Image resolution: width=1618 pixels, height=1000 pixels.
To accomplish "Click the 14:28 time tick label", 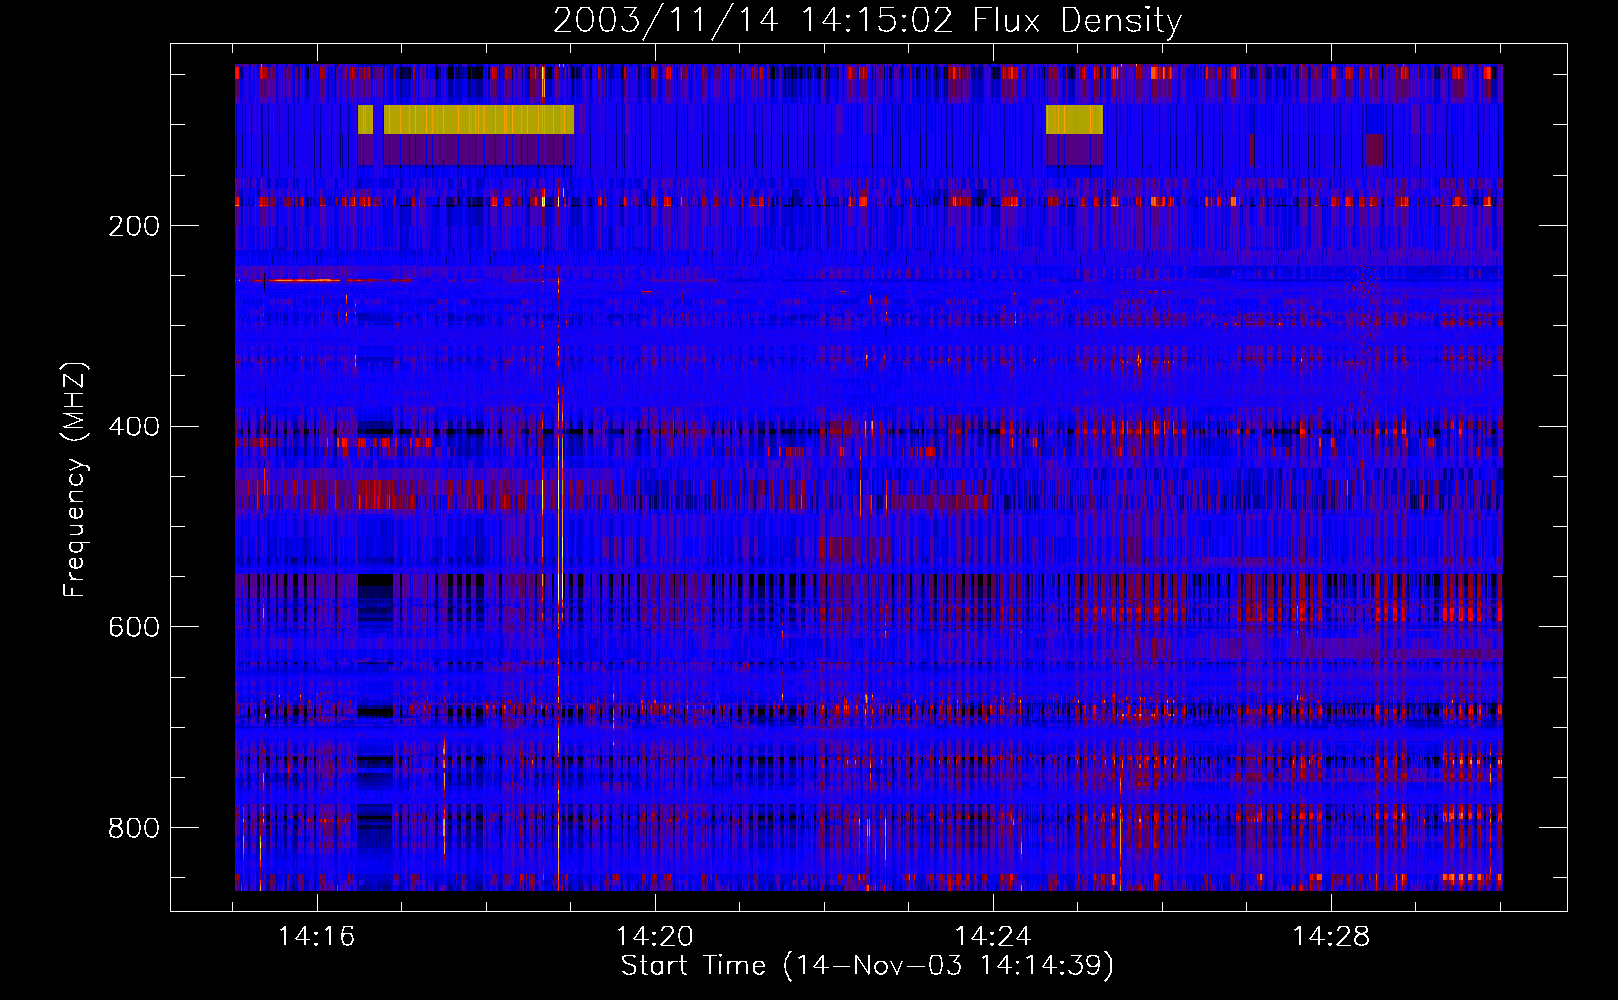I will [x=1330, y=937].
